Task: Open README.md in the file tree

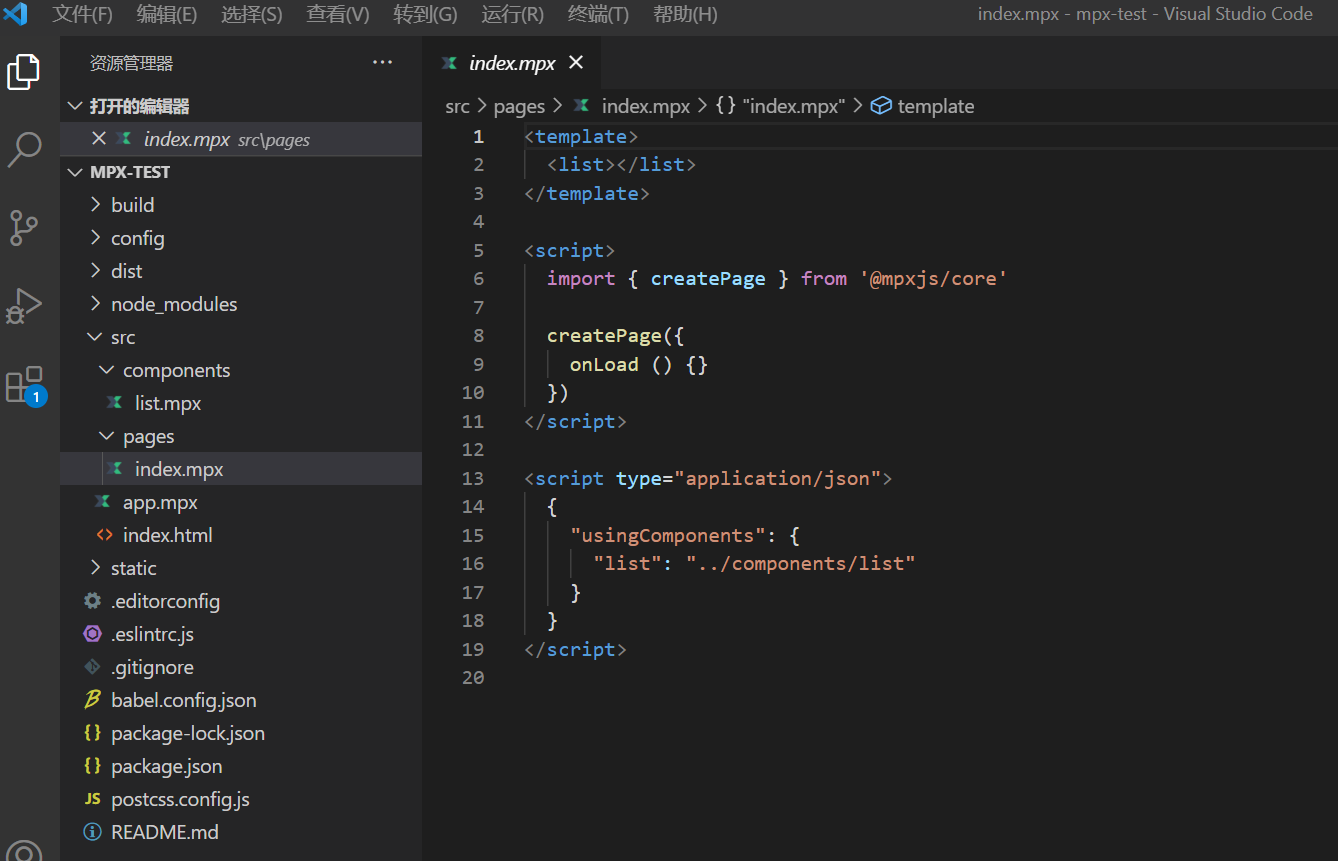Action: coord(165,832)
